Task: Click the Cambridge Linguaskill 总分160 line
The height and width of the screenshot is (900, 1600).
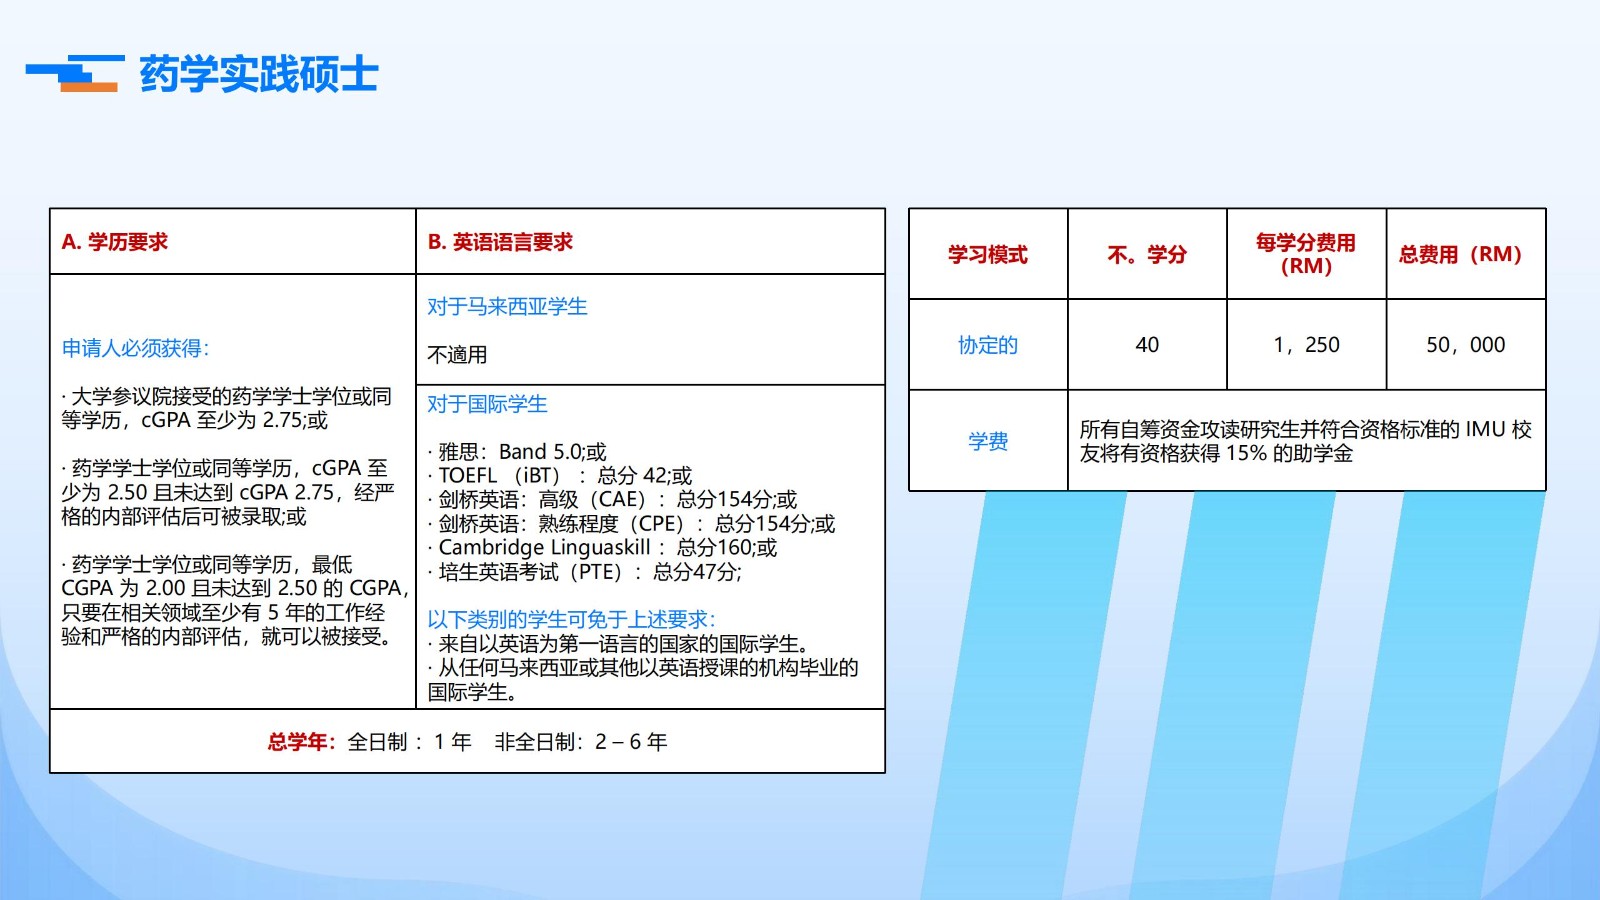Action: [602, 548]
